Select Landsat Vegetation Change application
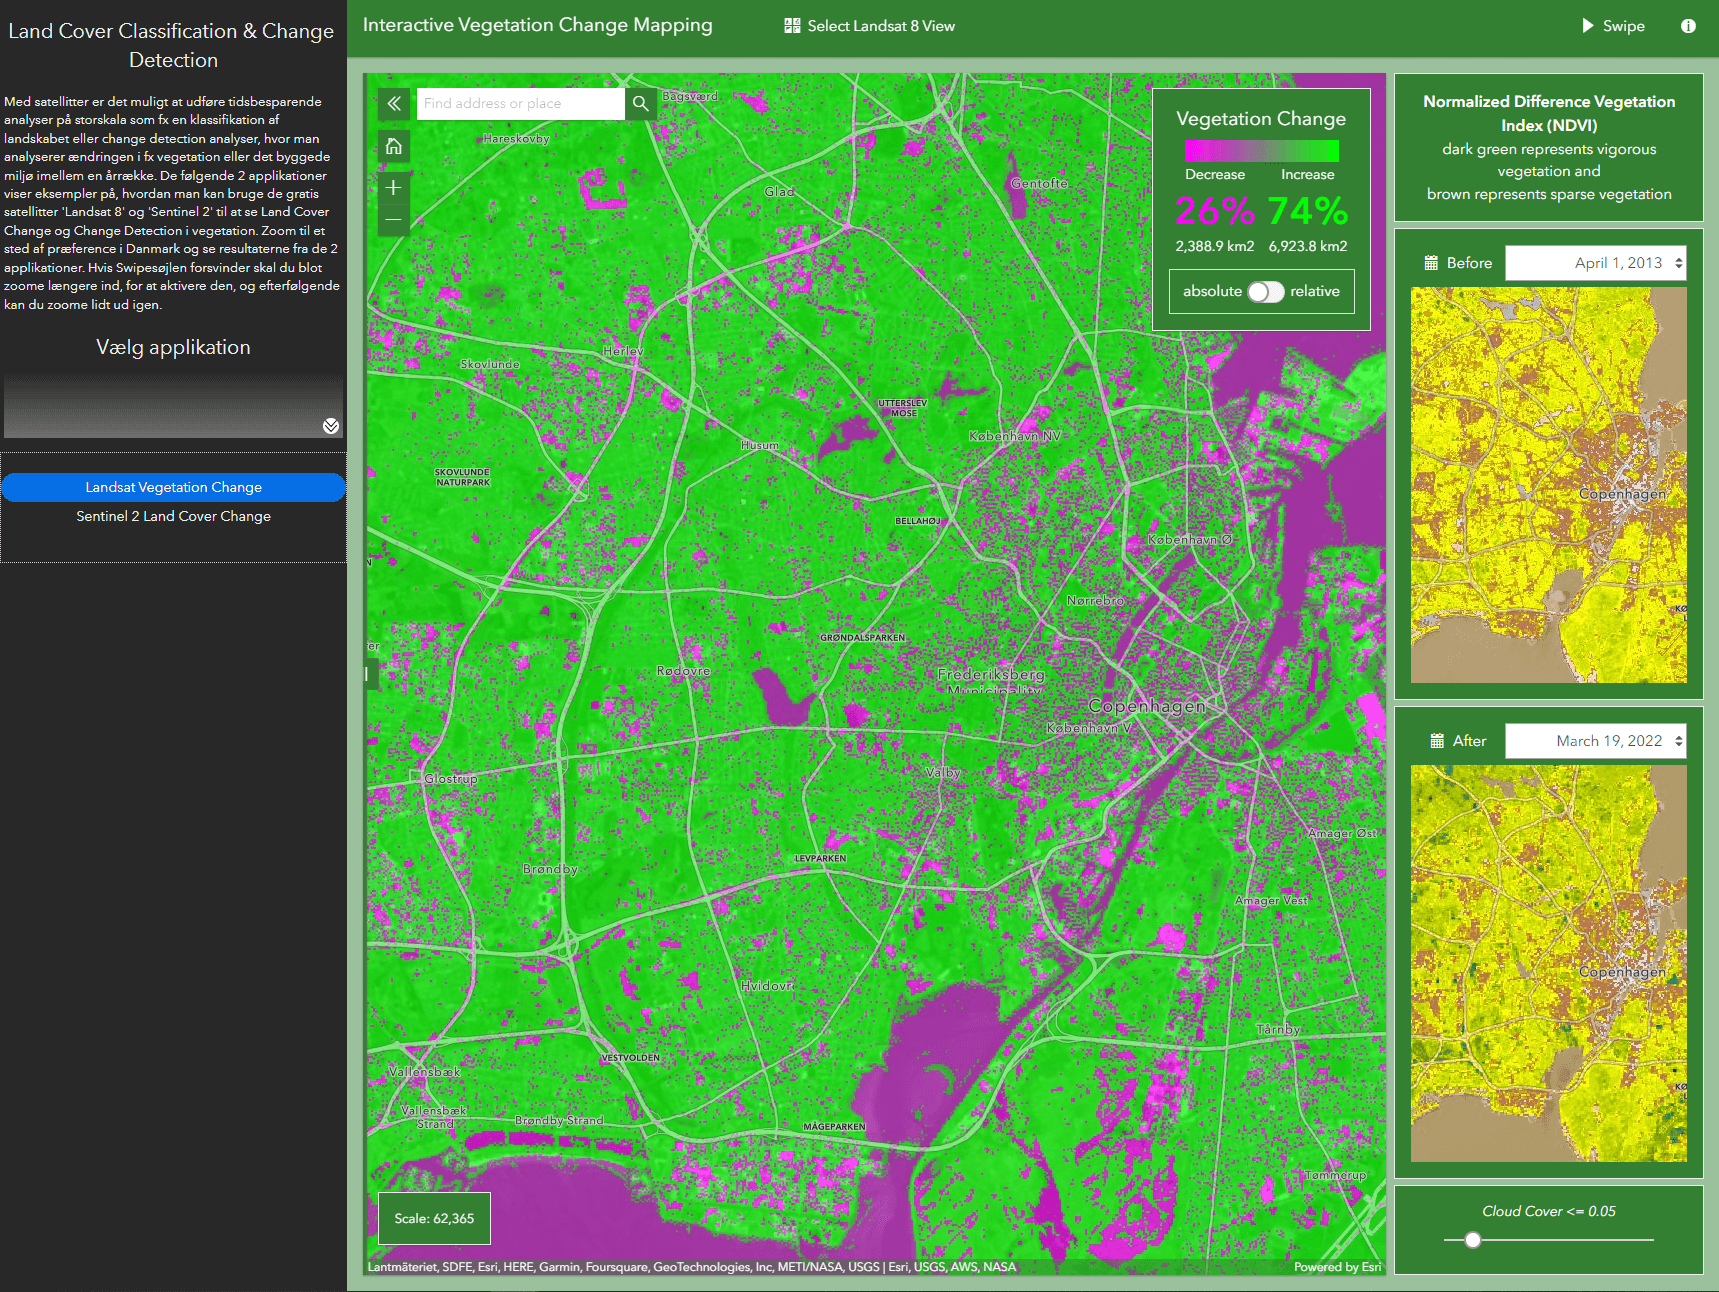Screen dimensions: 1719x1292 173,487
